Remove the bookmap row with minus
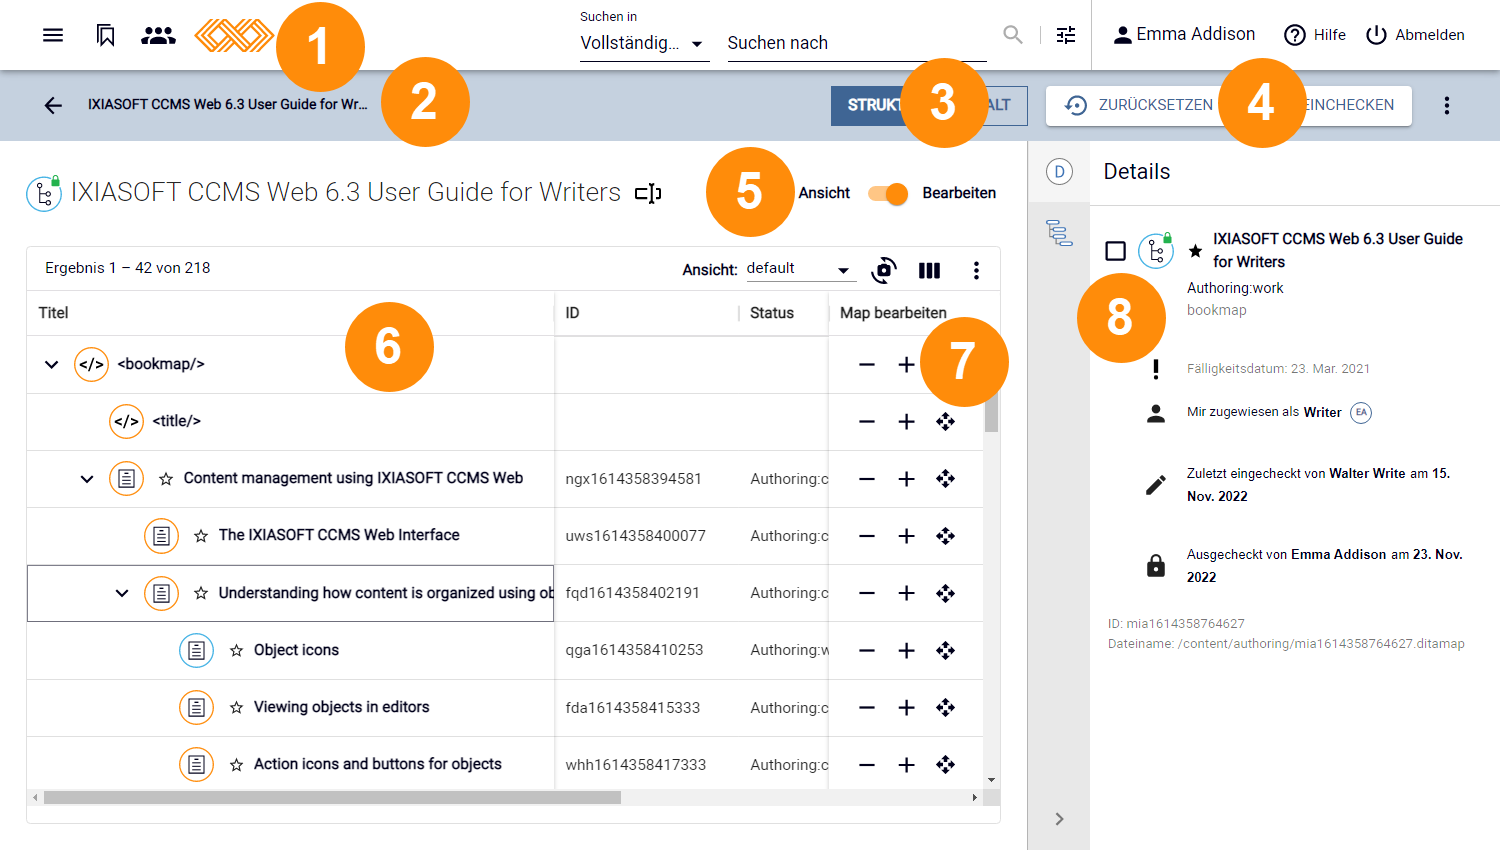 point(867,365)
